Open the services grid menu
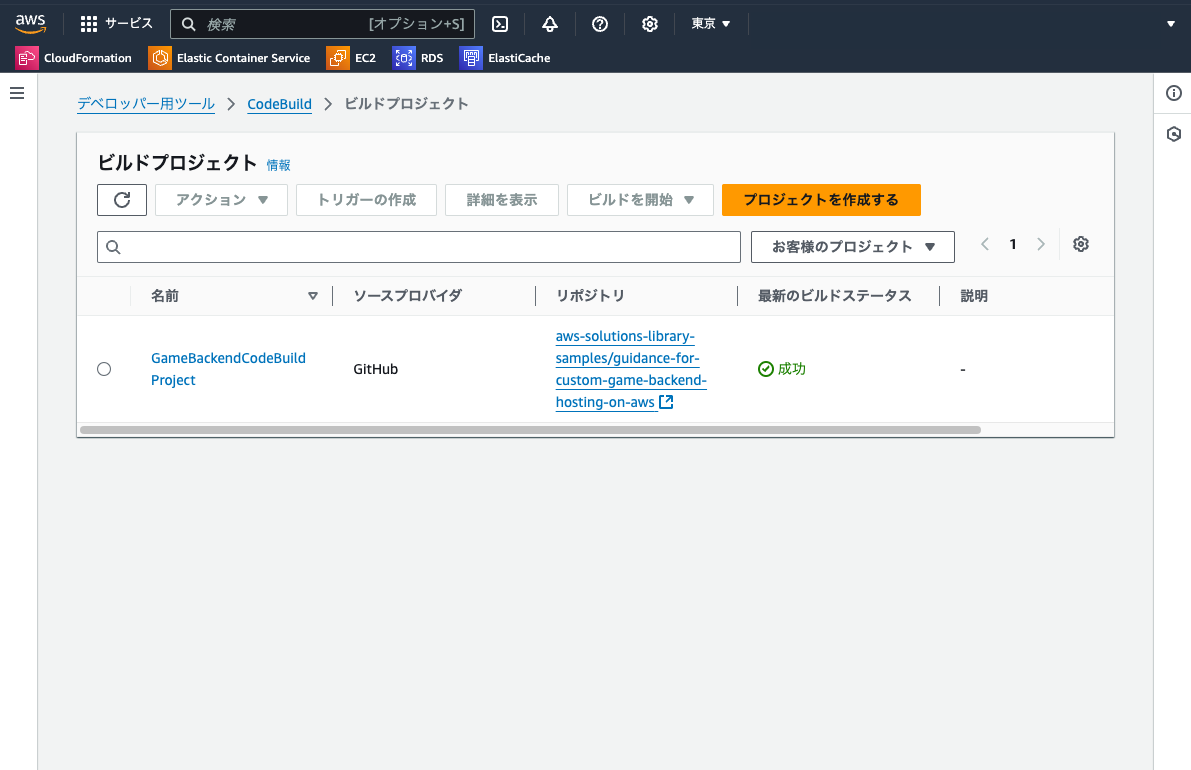Viewport: 1191px width, 770px height. [x=116, y=24]
